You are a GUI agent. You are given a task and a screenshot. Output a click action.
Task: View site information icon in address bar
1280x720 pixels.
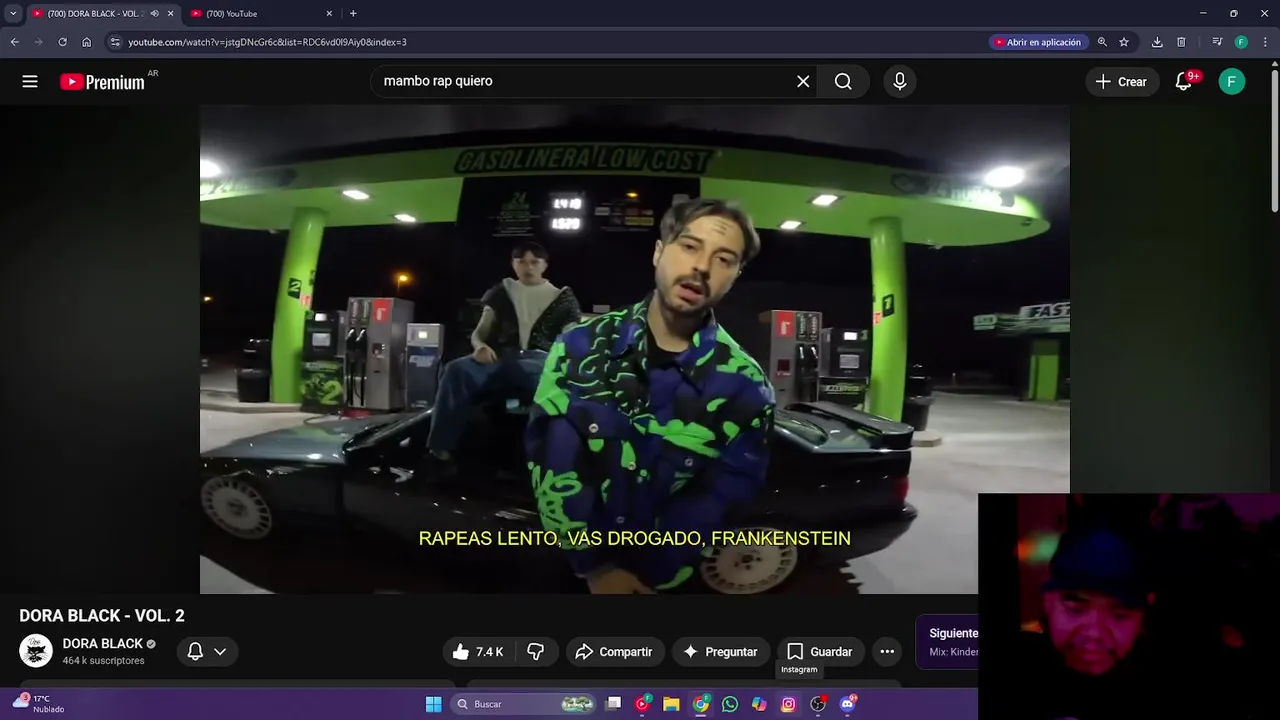[115, 42]
